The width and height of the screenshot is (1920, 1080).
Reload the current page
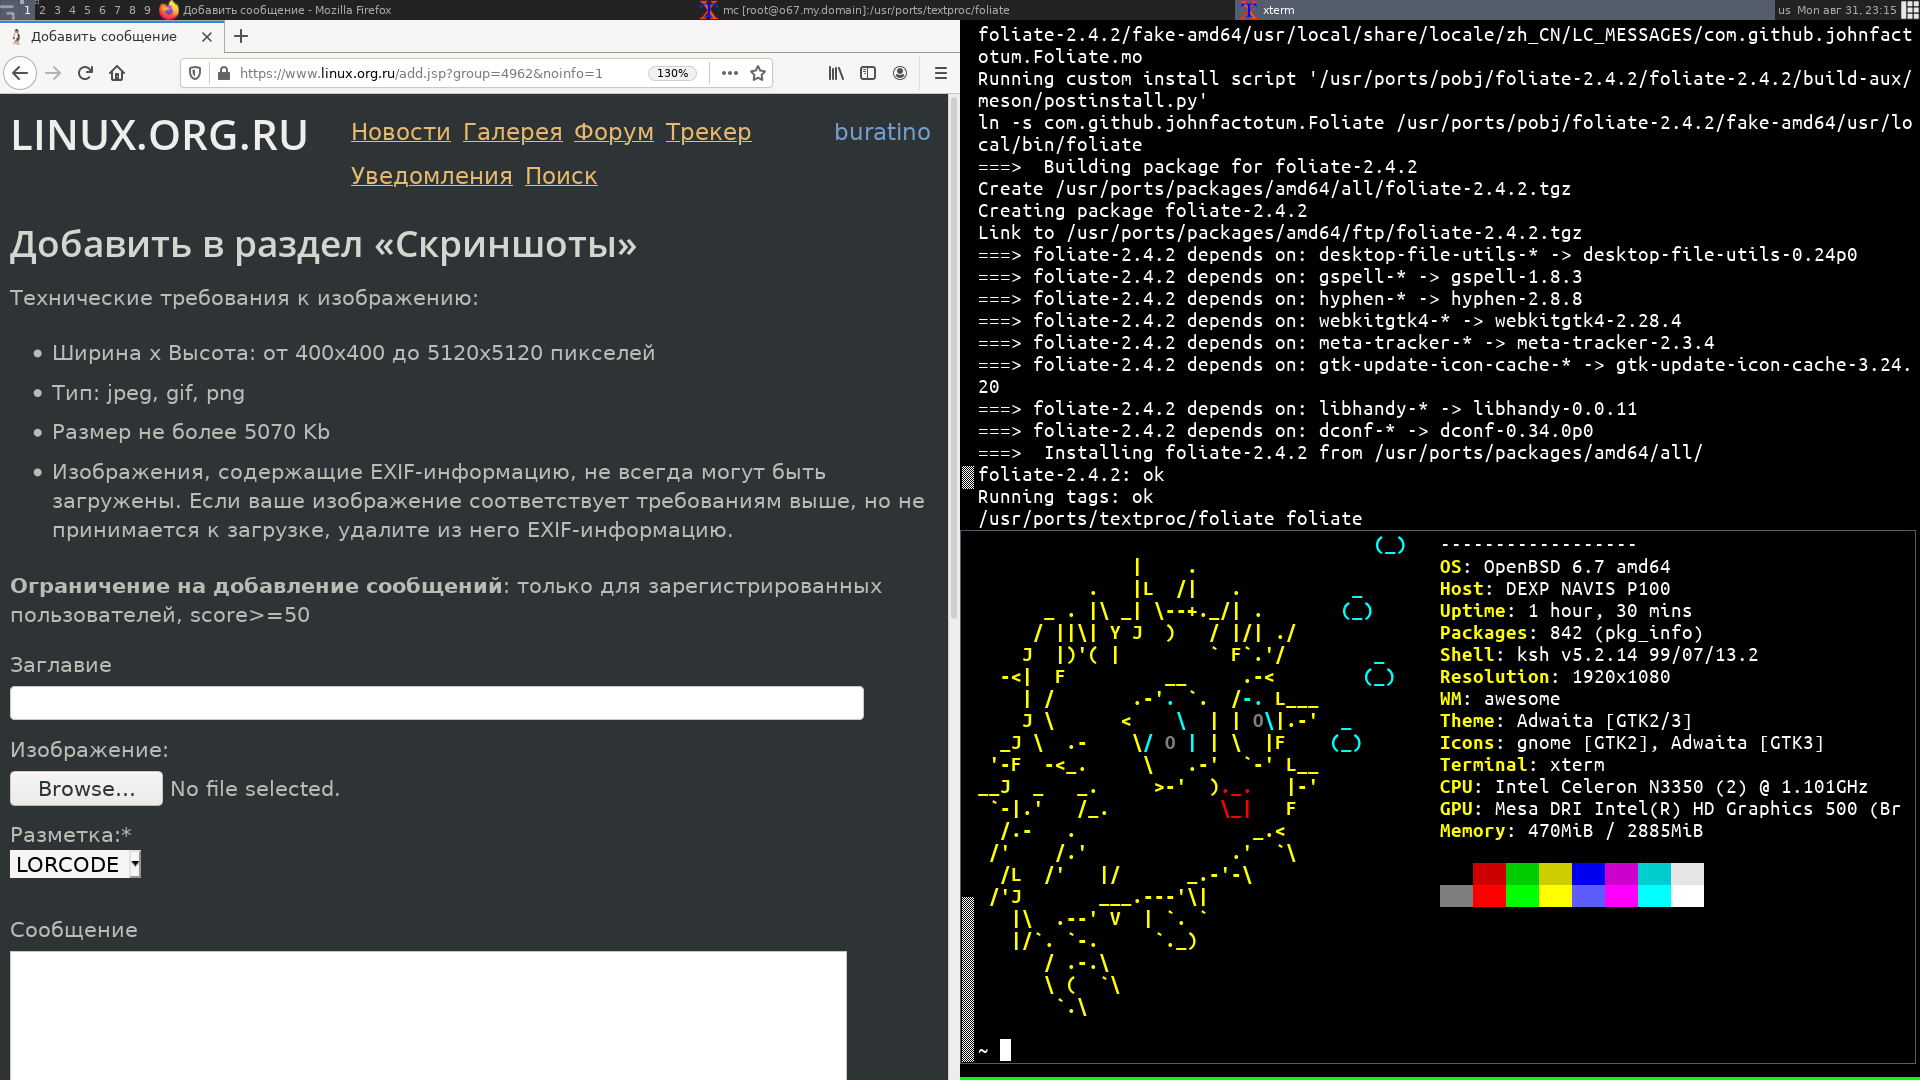(85, 73)
